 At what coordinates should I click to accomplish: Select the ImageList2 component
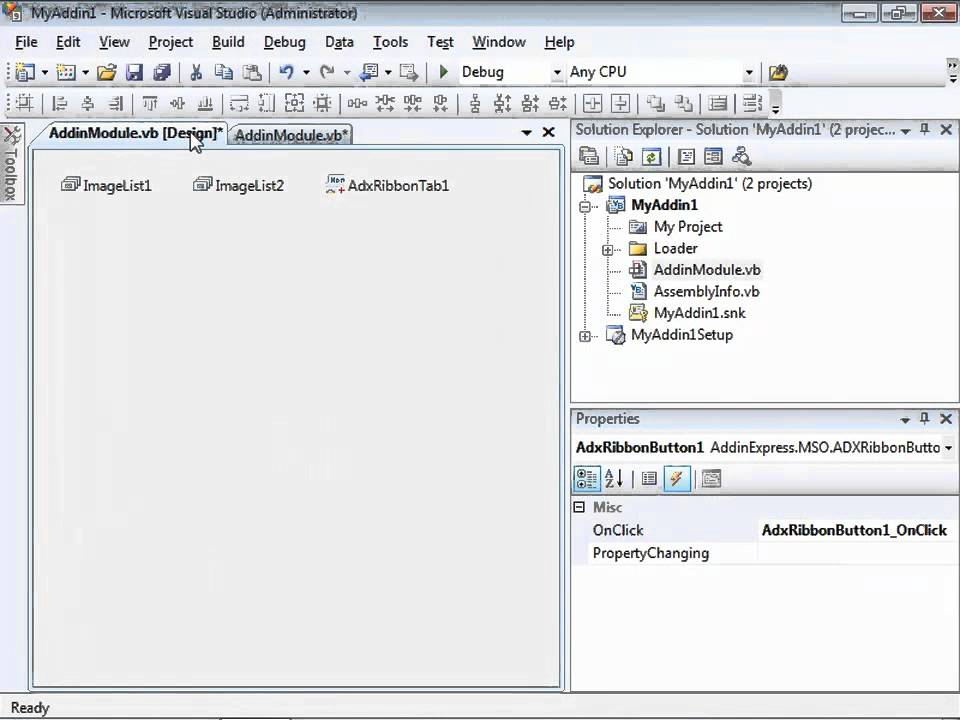point(239,185)
